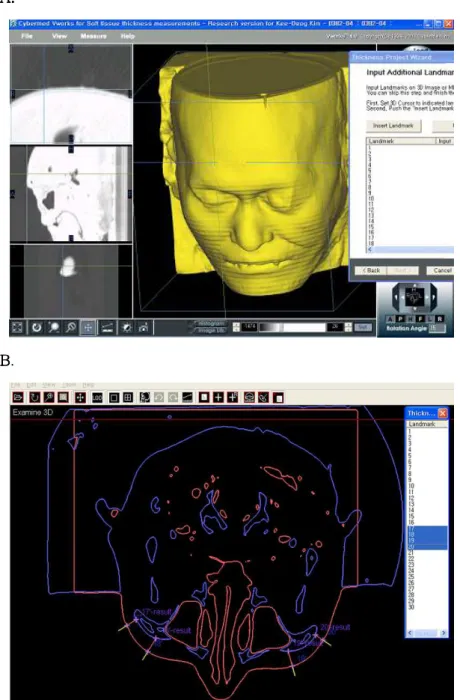Viewport: 460px width, 700px height.
Task: Click left scroll arrow in Thickness panel
Action: [x=410, y=633]
